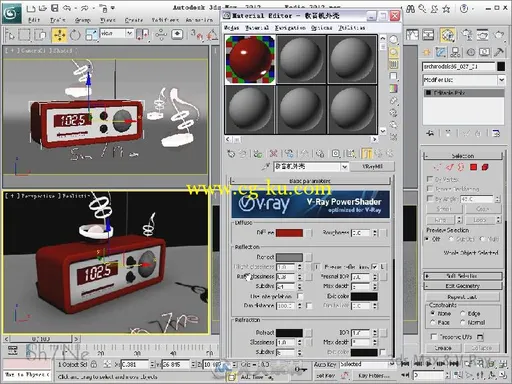
Task: Enable the By Angle checkbox
Action: pyautogui.click(x=430, y=199)
